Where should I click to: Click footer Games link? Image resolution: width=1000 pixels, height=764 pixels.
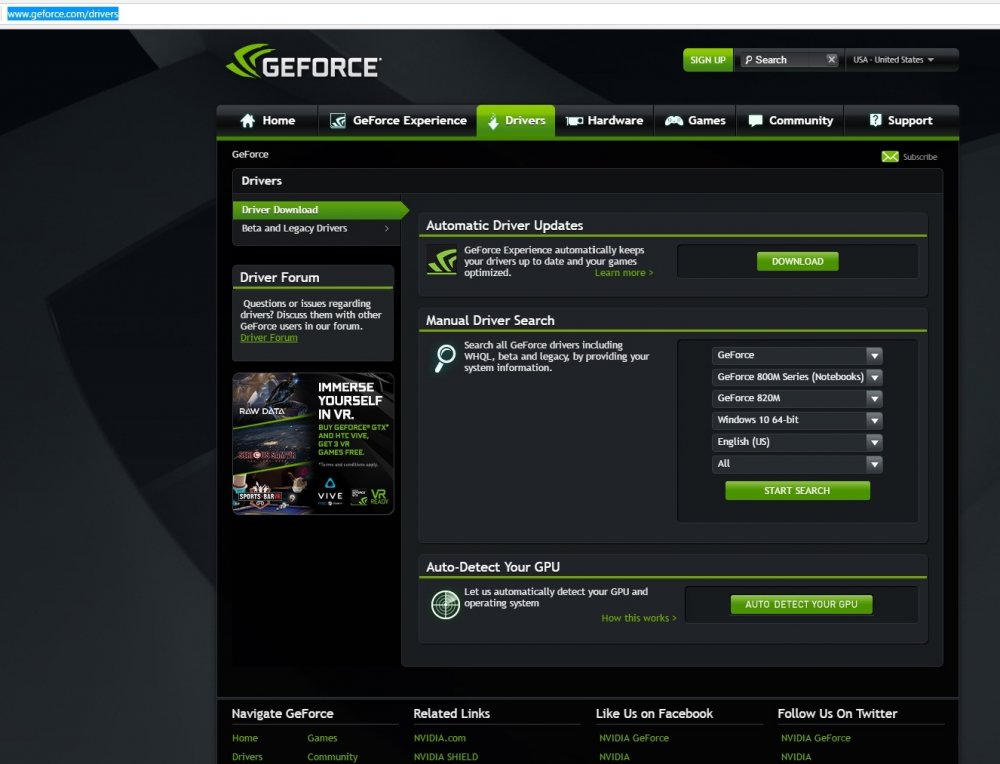(x=322, y=738)
